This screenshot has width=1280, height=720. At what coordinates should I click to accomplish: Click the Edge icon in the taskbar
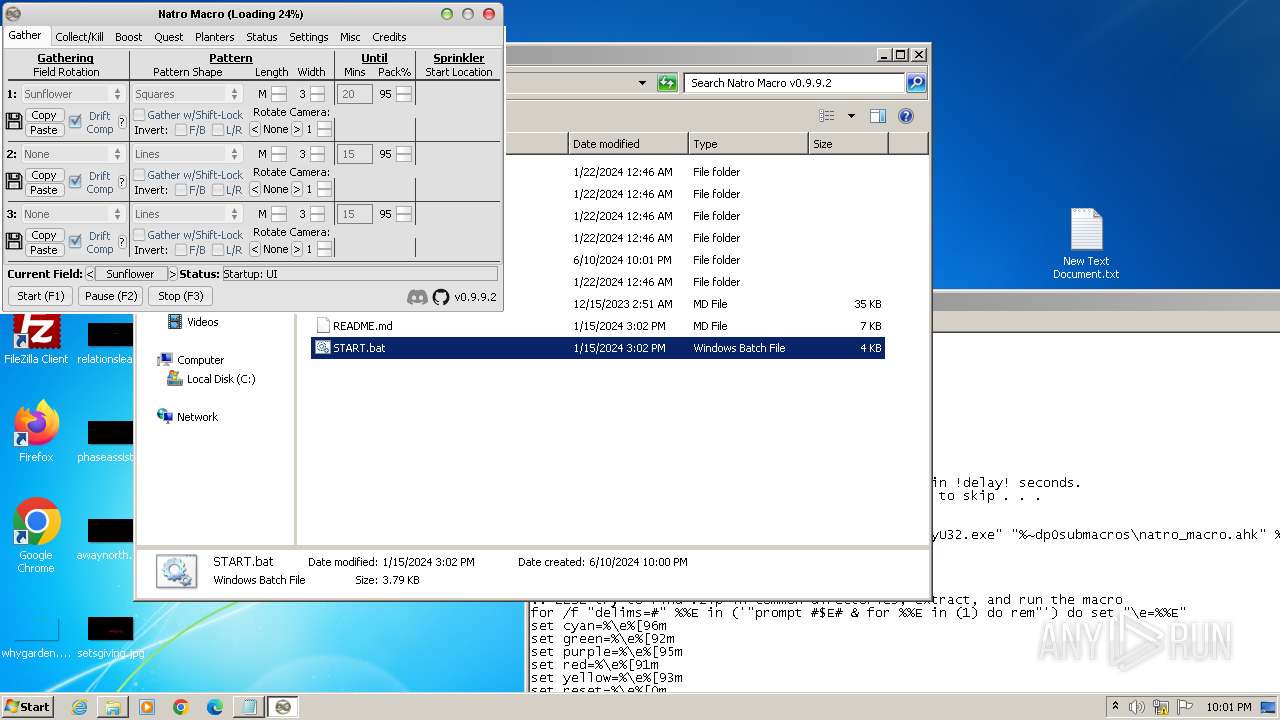[215, 707]
